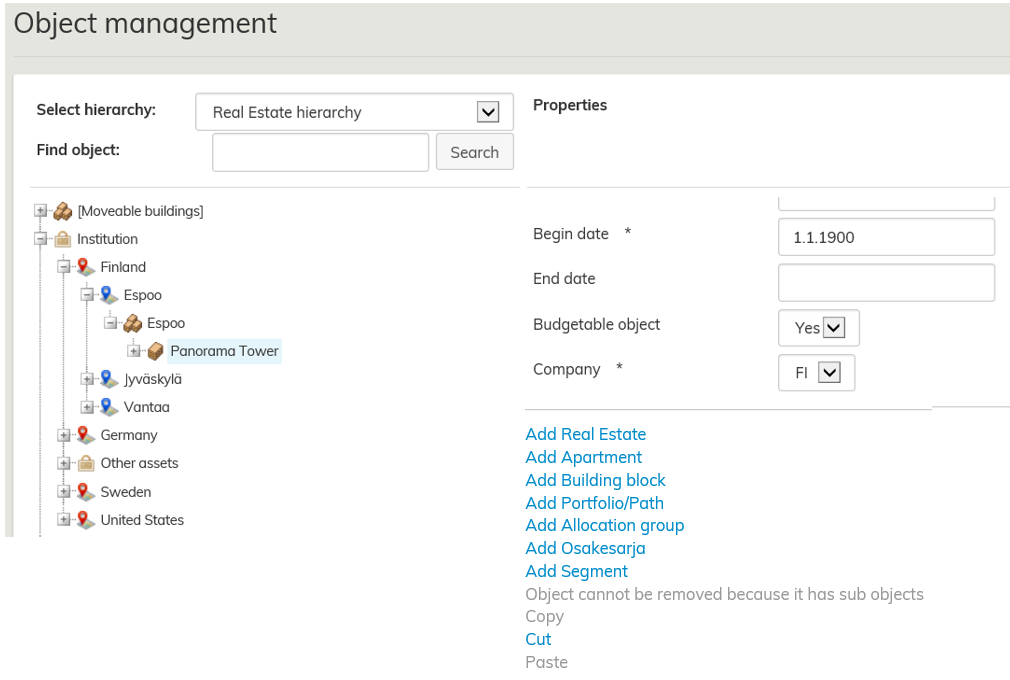This screenshot has width=1010, height=680.
Task: Click the Add Building block link
Action: (x=595, y=480)
